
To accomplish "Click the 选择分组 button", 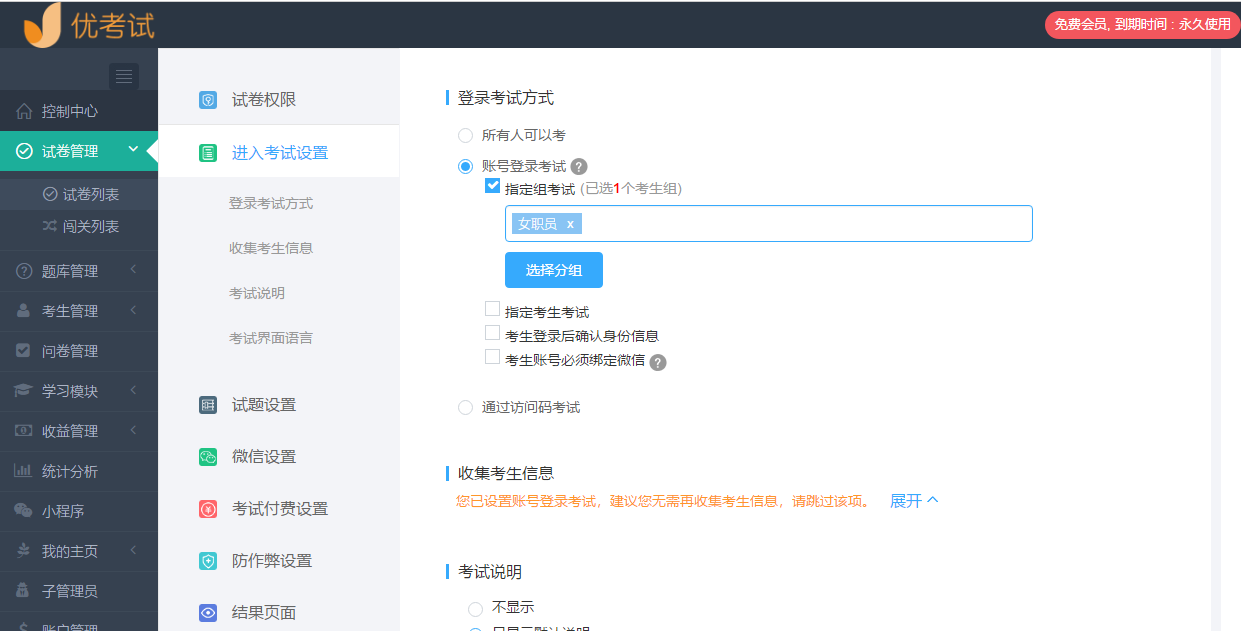I will tap(553, 269).
